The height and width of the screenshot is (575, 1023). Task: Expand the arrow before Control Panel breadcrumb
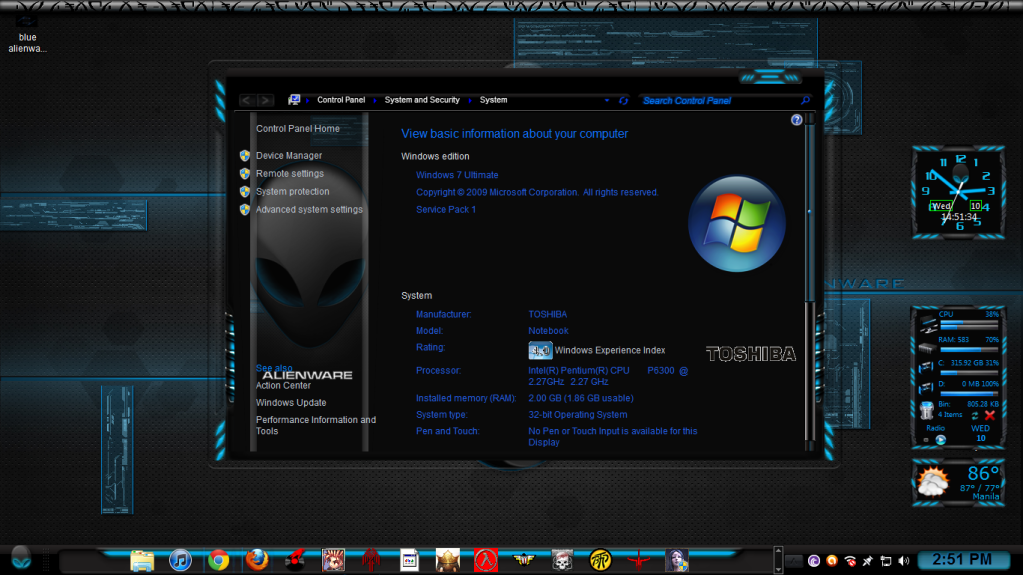coord(308,101)
